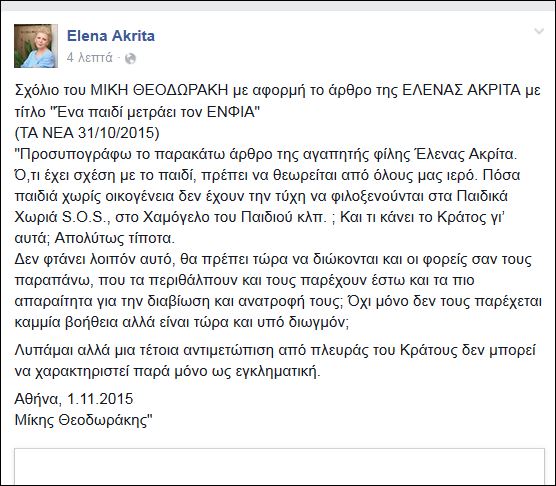
Task: Click 'ΜΙΚΗ ΘΕΟΔΩΡΑΚΗ' in the first line
Action: pos(159,90)
